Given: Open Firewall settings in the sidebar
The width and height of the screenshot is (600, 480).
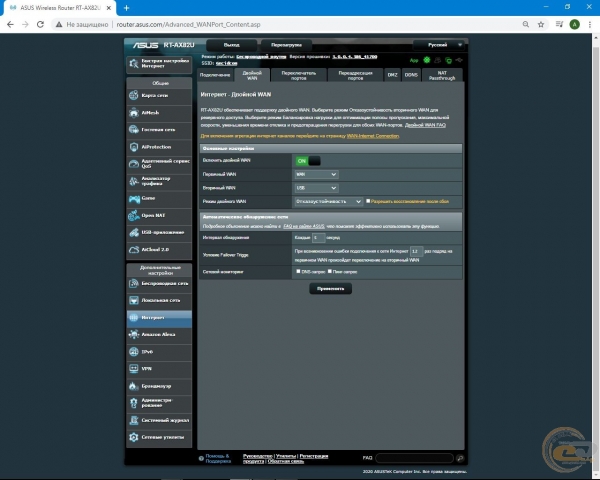Looking at the screenshot, I should tap(159, 386).
